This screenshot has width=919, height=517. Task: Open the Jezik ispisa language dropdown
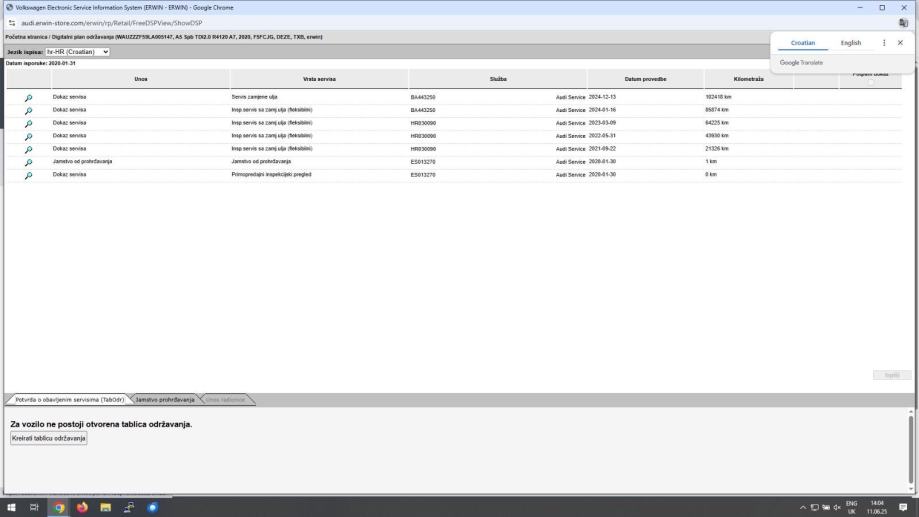point(77,52)
